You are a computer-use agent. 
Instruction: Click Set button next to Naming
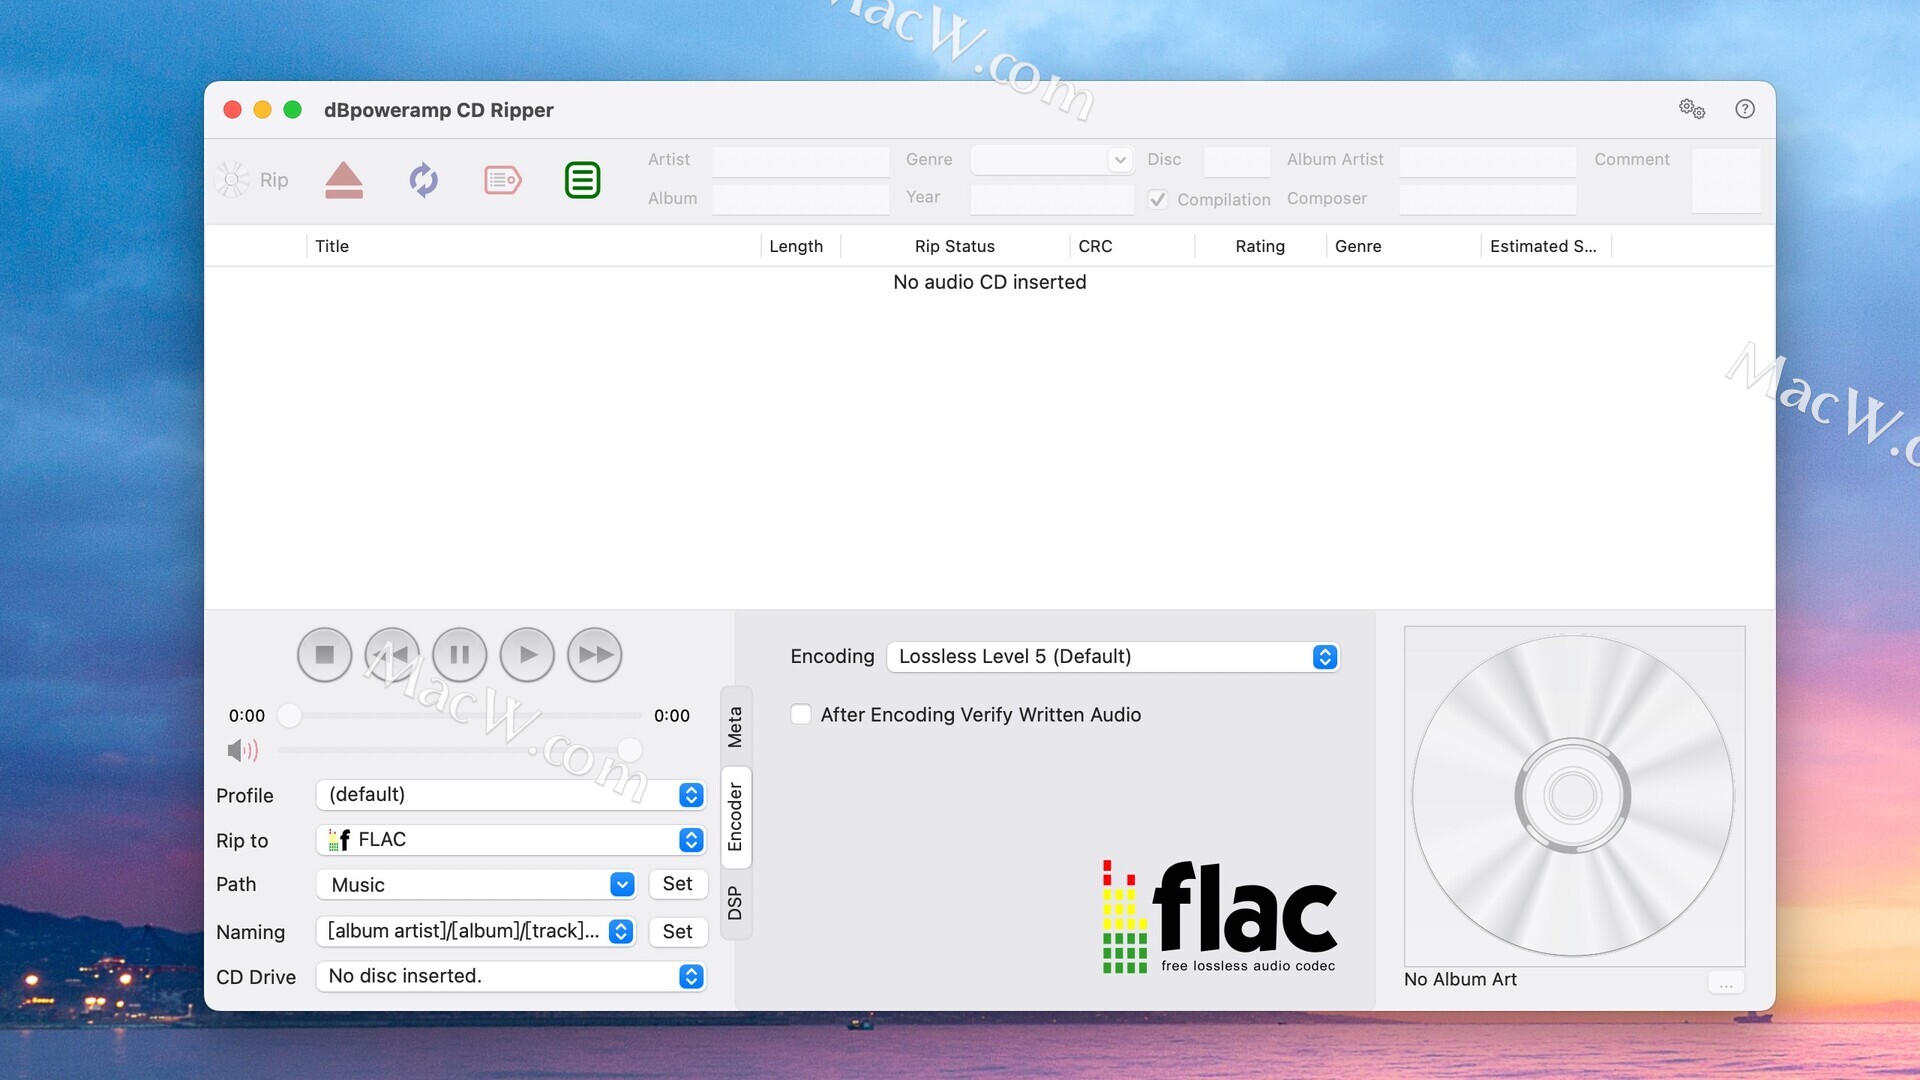pyautogui.click(x=677, y=932)
